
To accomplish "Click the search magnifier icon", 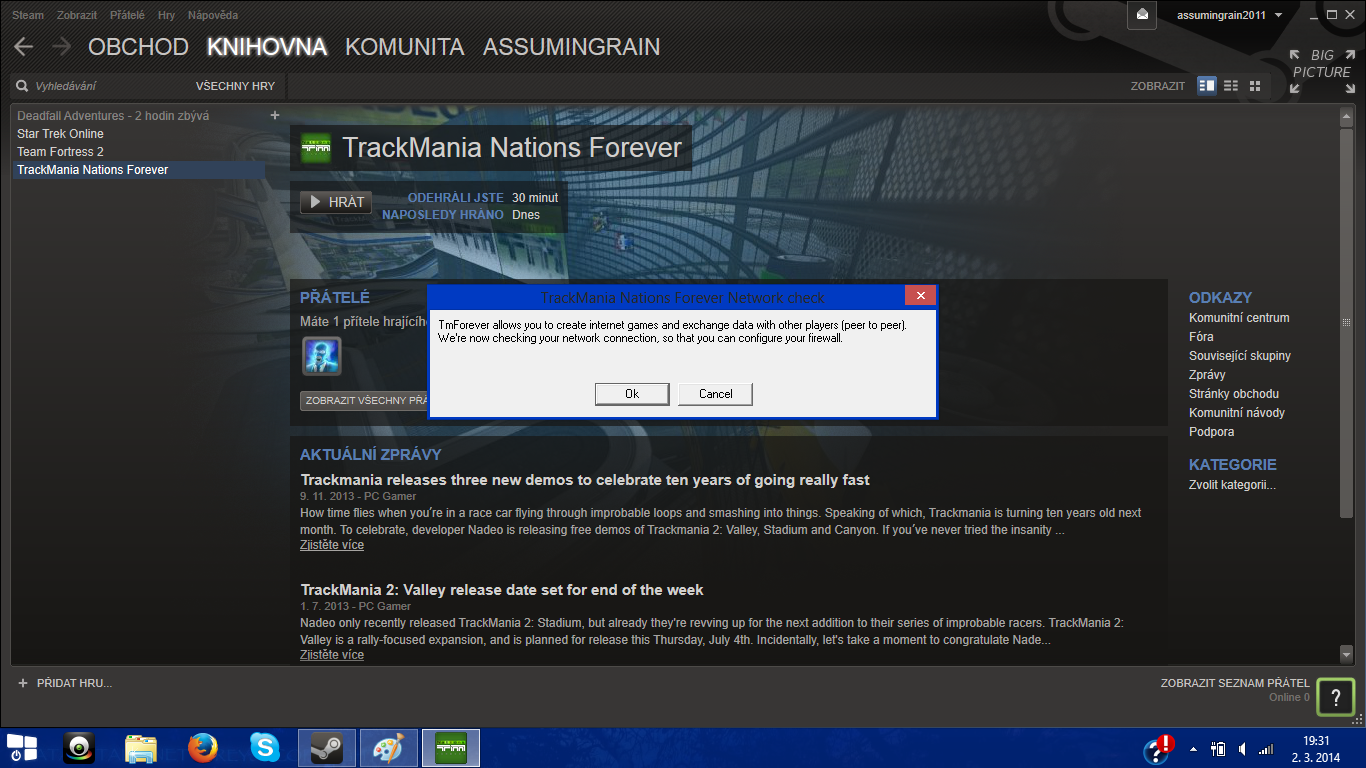I will [x=22, y=86].
